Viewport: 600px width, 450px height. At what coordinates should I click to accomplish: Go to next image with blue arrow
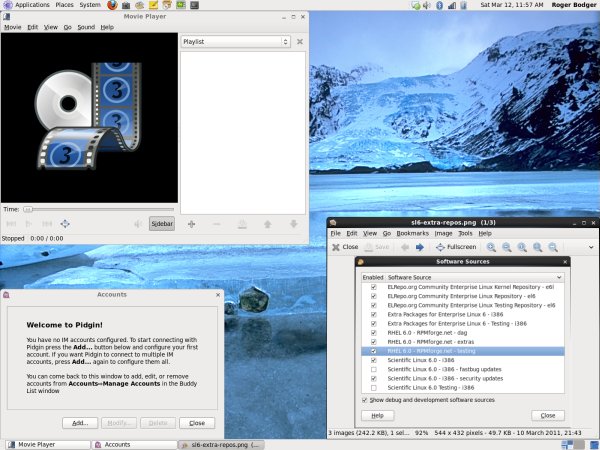tap(422, 246)
